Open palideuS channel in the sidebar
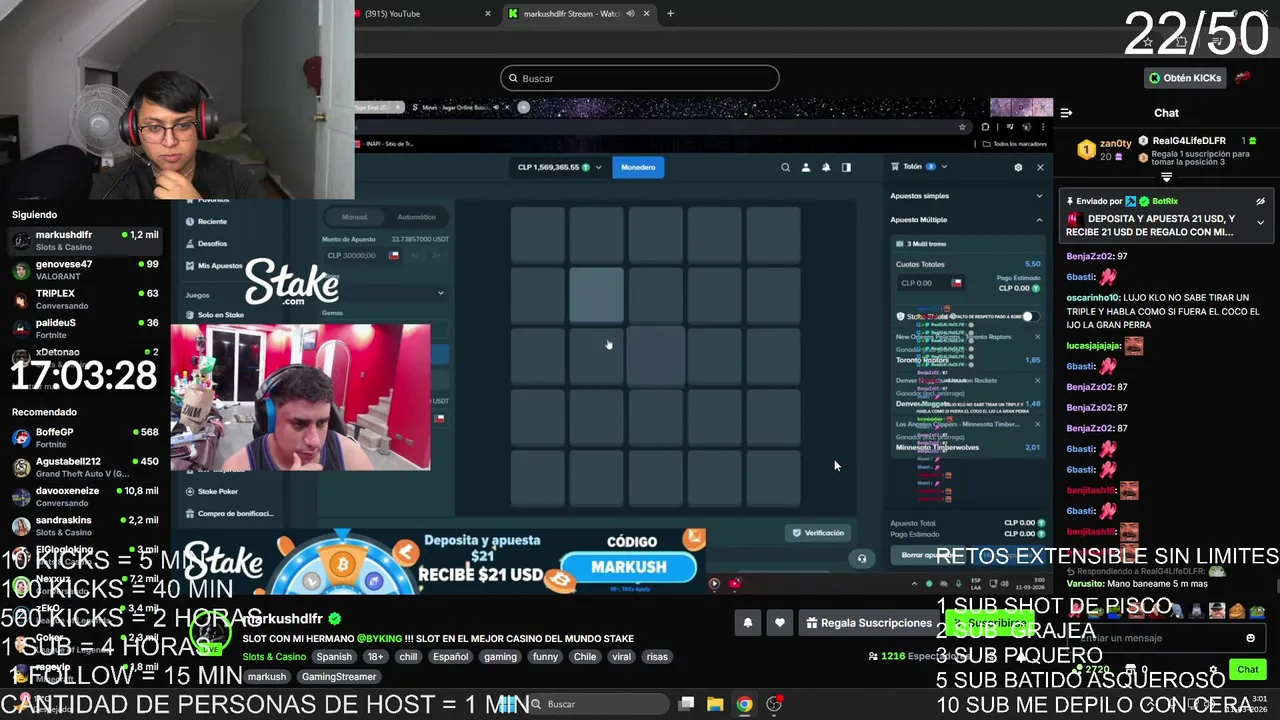The image size is (1280, 720). coord(85,328)
